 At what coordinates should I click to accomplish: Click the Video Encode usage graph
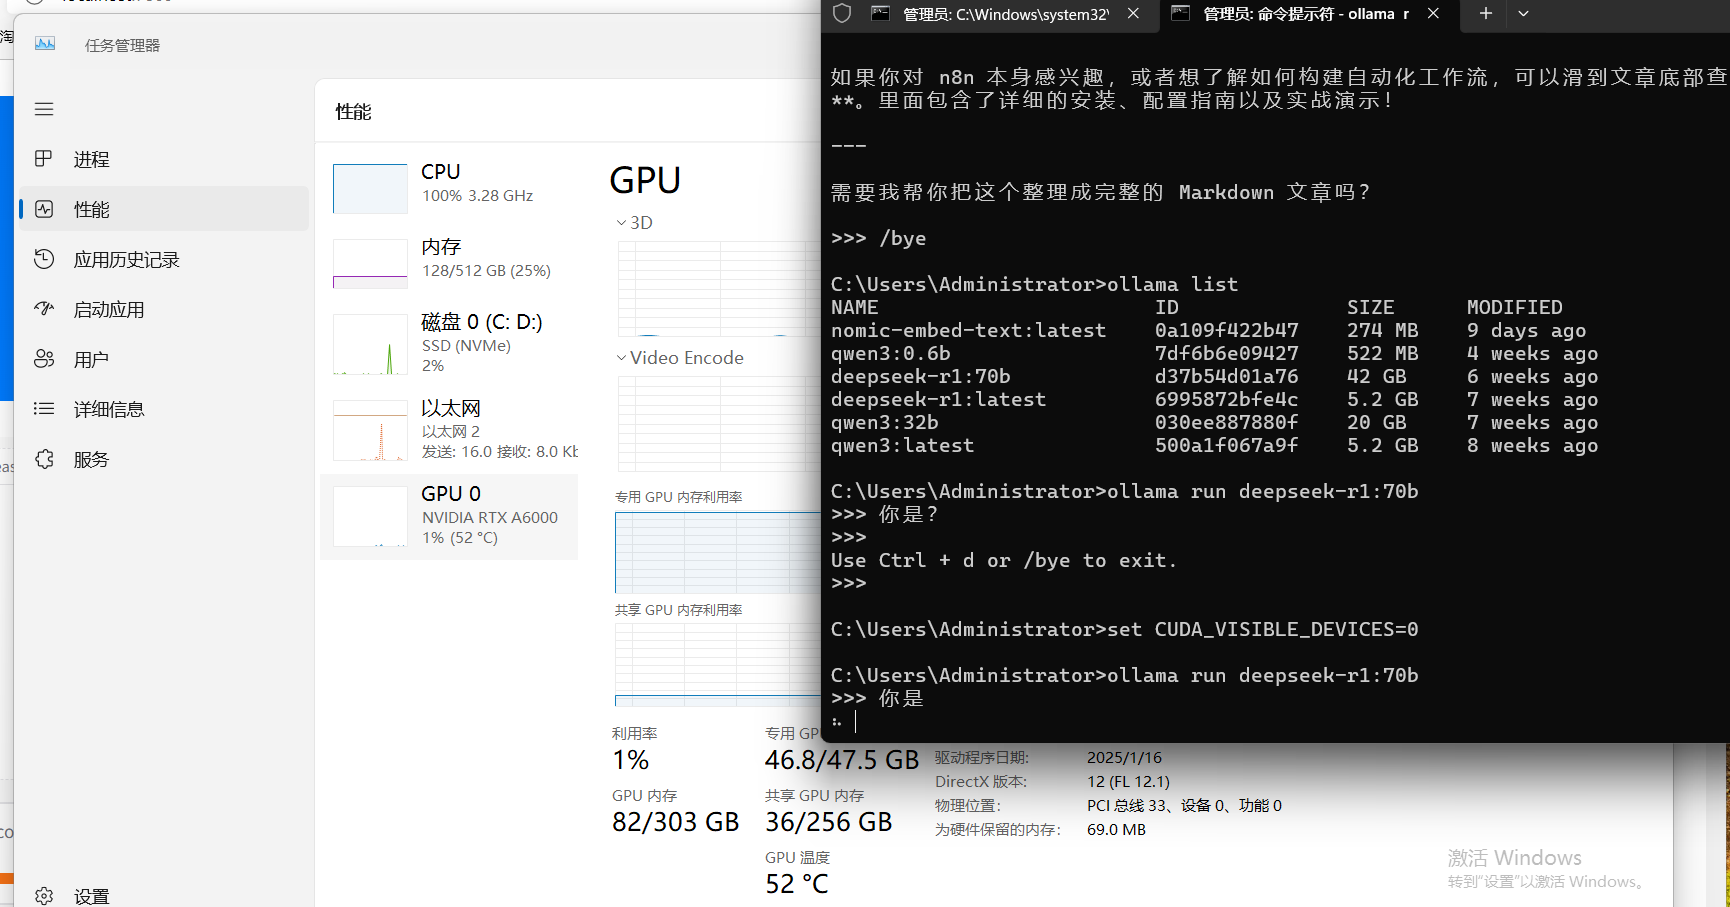pyautogui.click(x=718, y=424)
